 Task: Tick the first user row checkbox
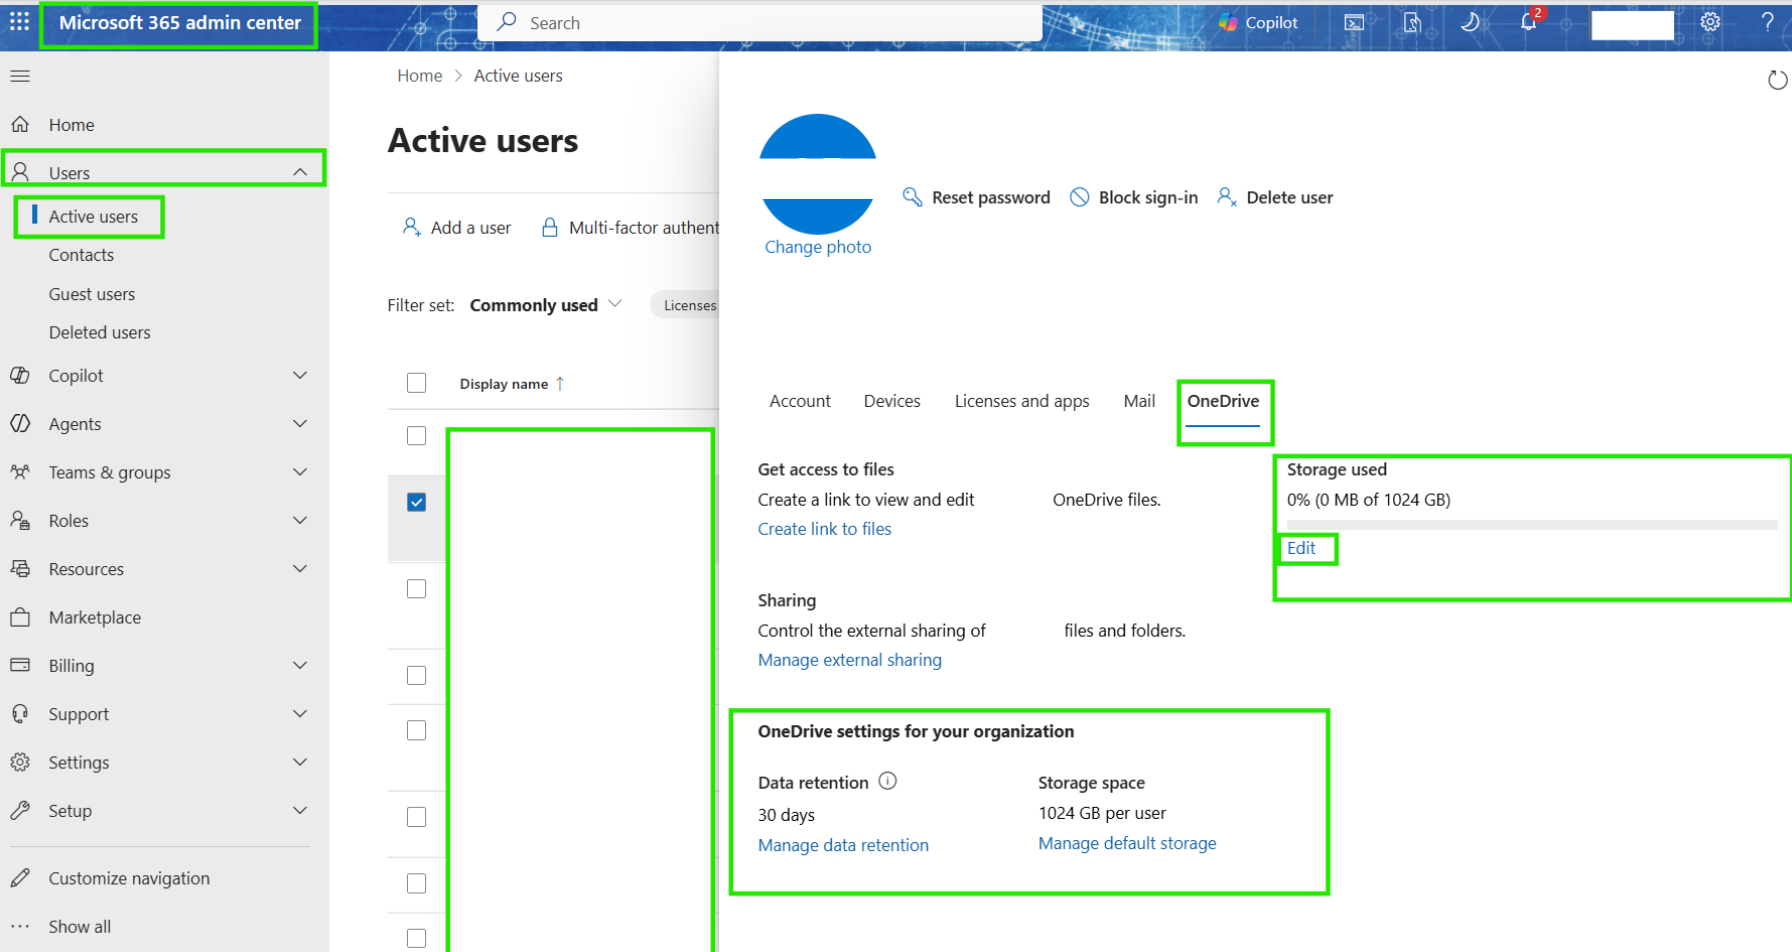coord(417,436)
